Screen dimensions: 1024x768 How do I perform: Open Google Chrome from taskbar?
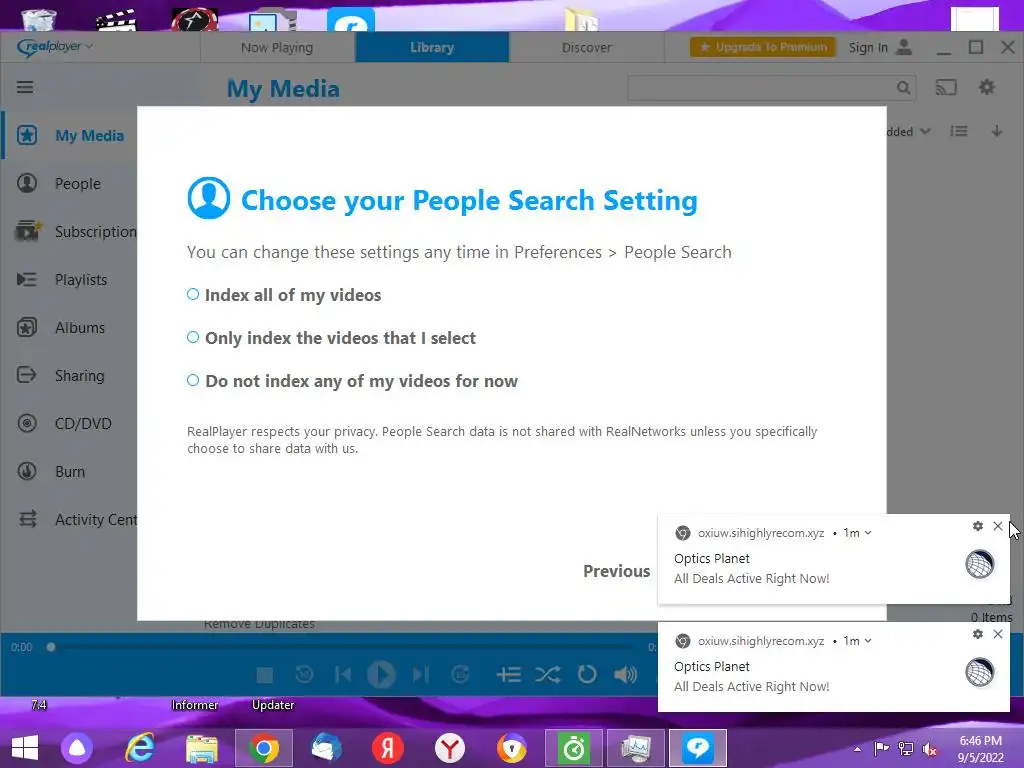pos(264,748)
